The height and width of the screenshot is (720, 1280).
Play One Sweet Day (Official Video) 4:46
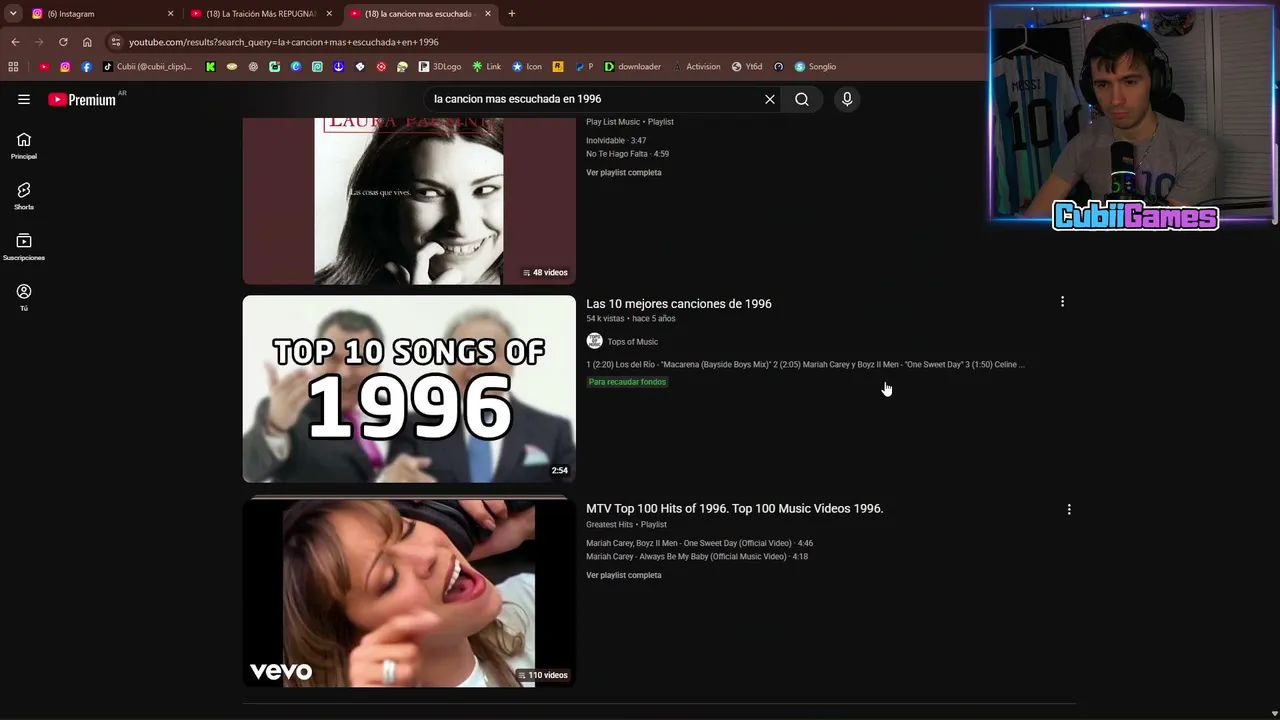(700, 544)
